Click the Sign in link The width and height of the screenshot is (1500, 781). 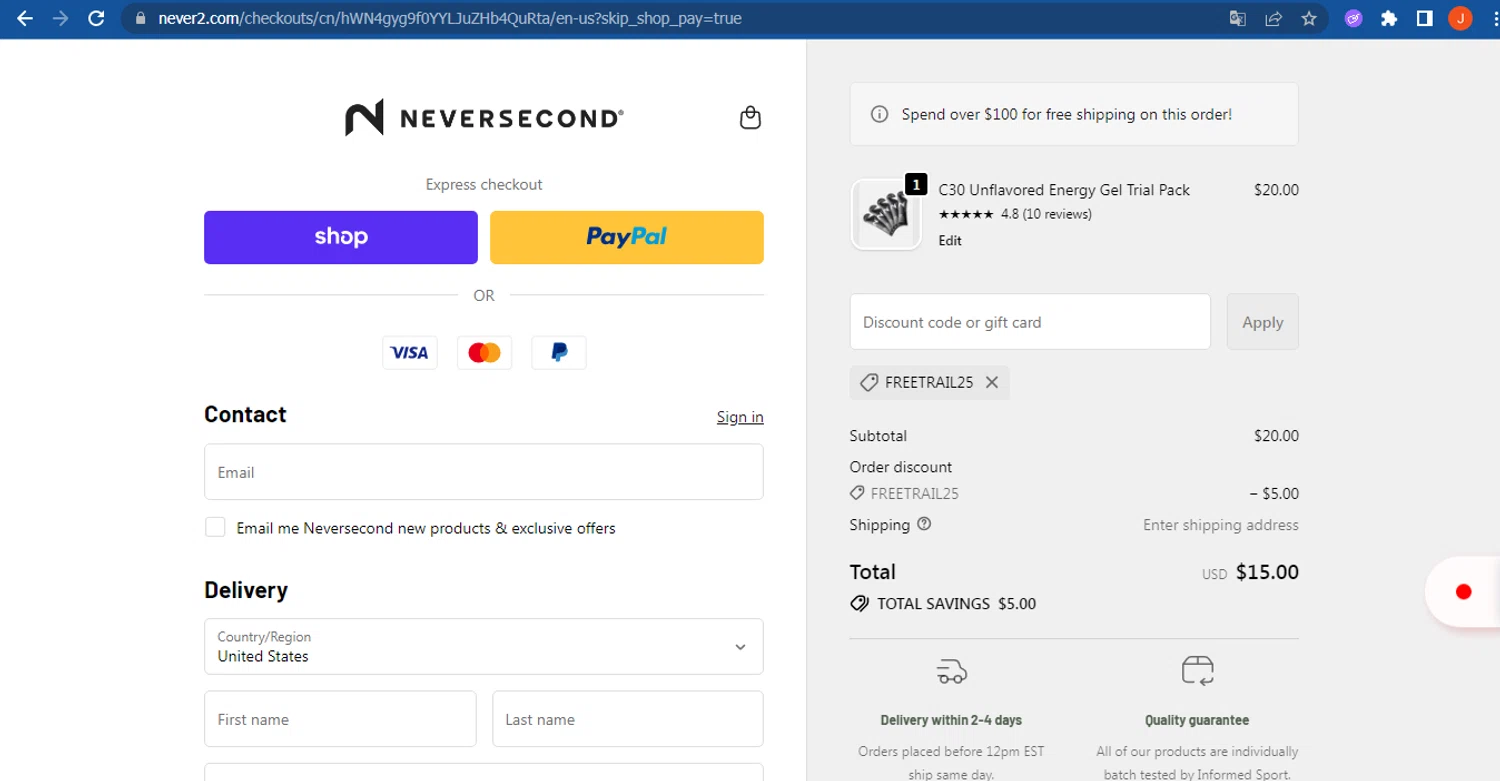pos(740,417)
